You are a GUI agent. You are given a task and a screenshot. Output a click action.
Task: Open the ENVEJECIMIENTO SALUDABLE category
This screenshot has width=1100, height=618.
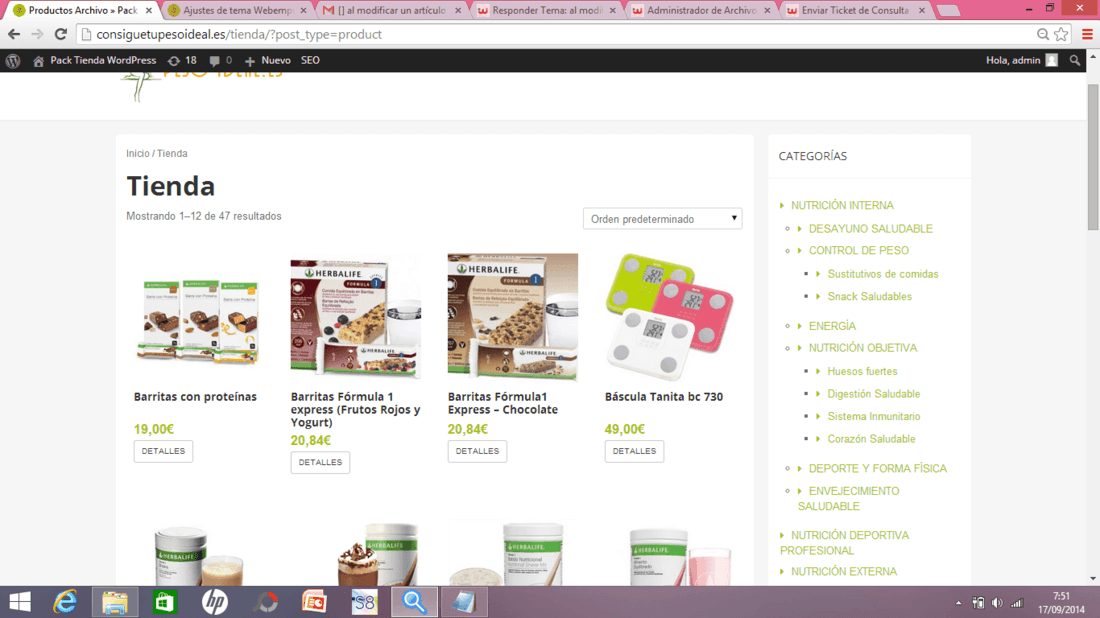849,499
